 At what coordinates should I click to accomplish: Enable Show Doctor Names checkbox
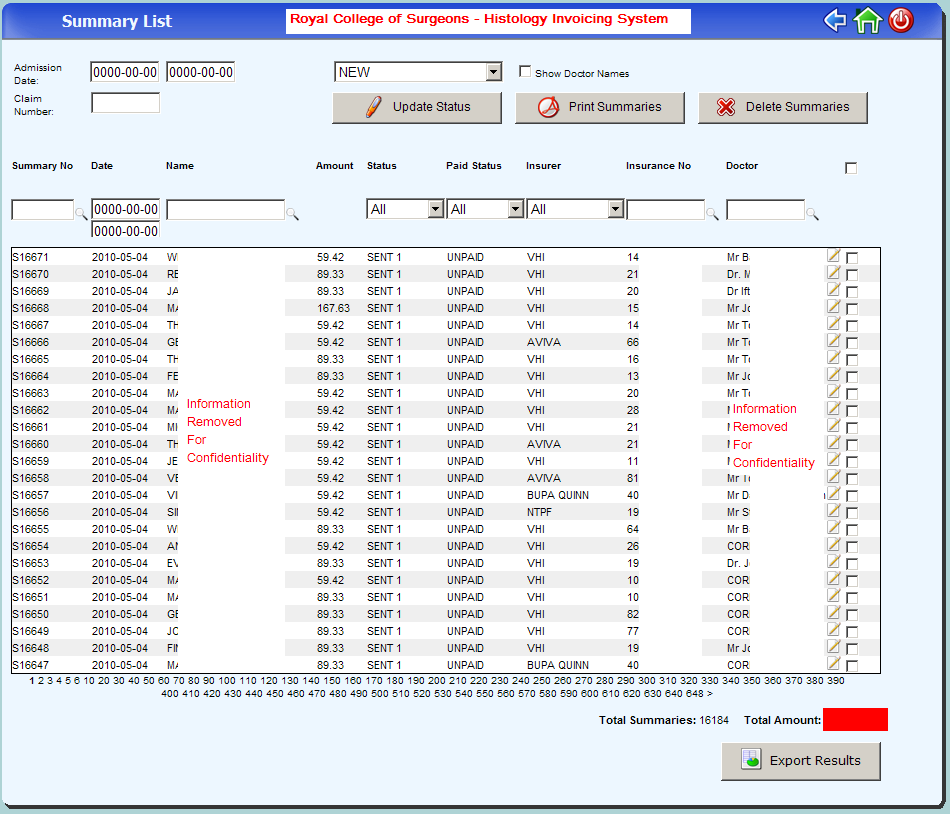click(525, 72)
